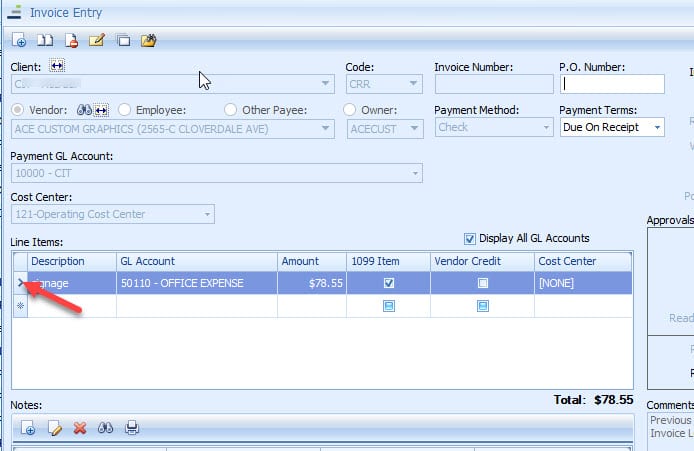
Task: Click the 50110 - OFFICE EXPENSE cell
Action: [x=197, y=283]
